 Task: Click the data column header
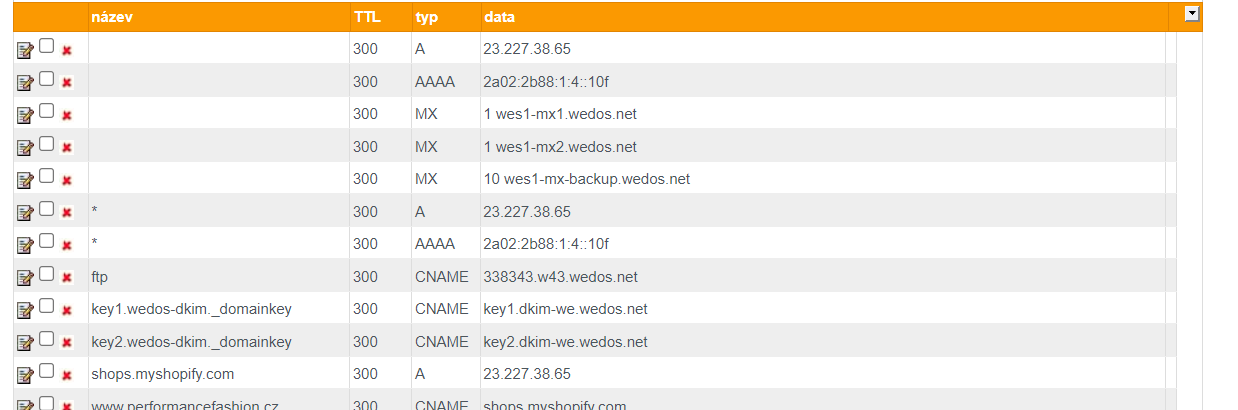tap(499, 18)
